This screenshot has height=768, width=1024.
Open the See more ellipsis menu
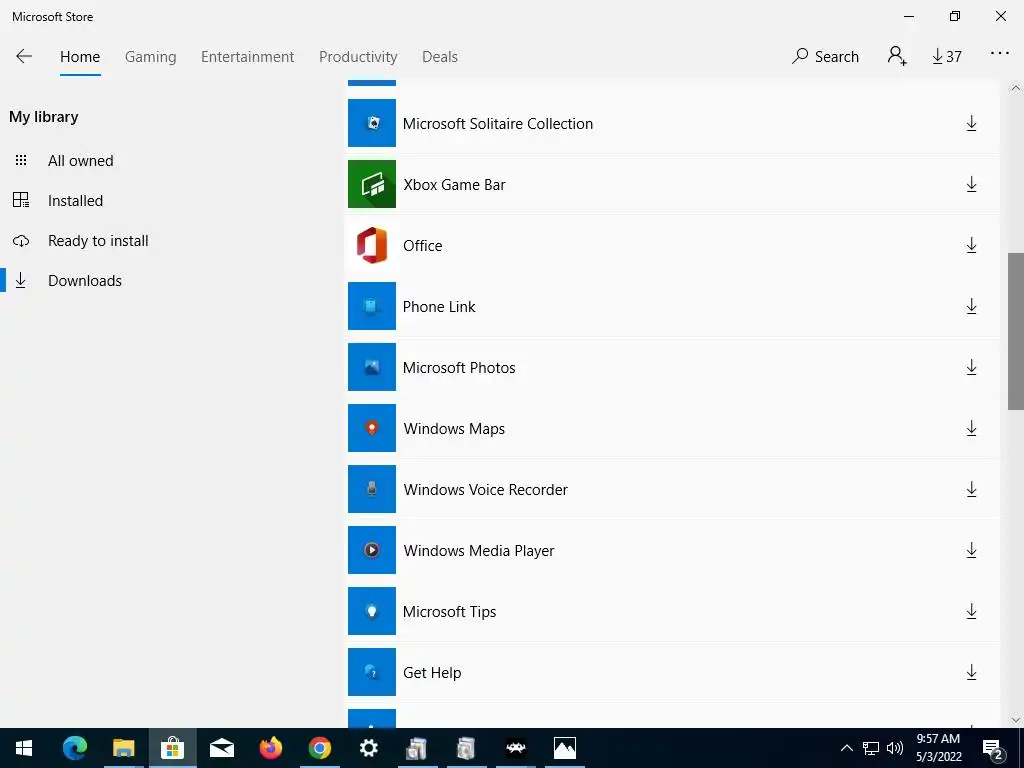(999, 54)
